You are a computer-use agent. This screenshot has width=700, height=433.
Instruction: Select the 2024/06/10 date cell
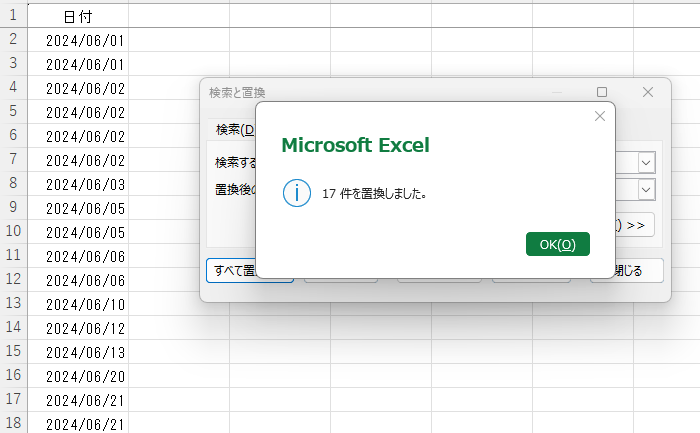(78, 304)
